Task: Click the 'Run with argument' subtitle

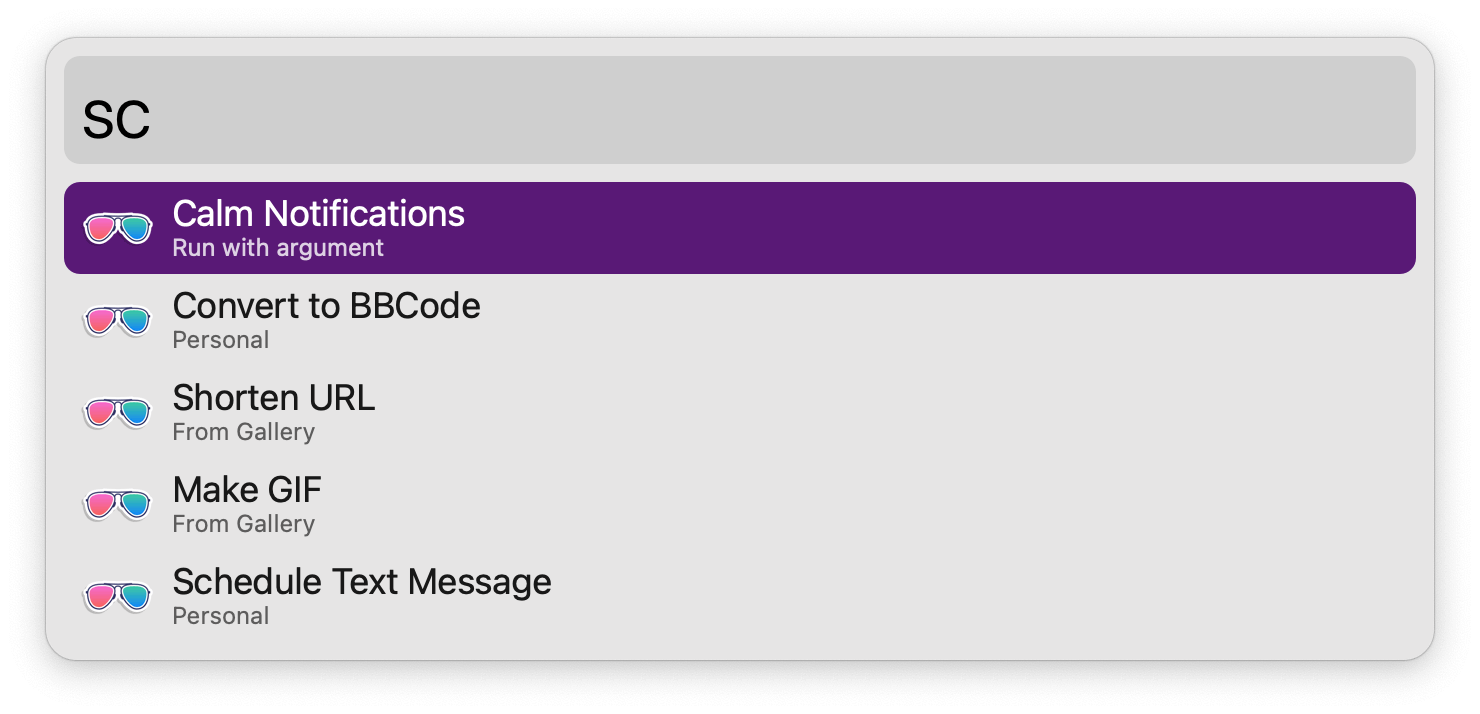Action: 278,248
